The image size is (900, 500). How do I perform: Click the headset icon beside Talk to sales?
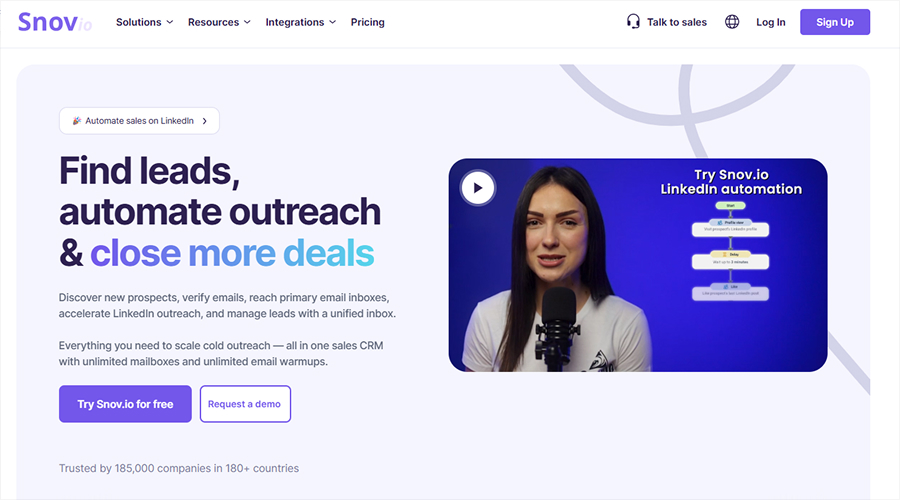633,22
